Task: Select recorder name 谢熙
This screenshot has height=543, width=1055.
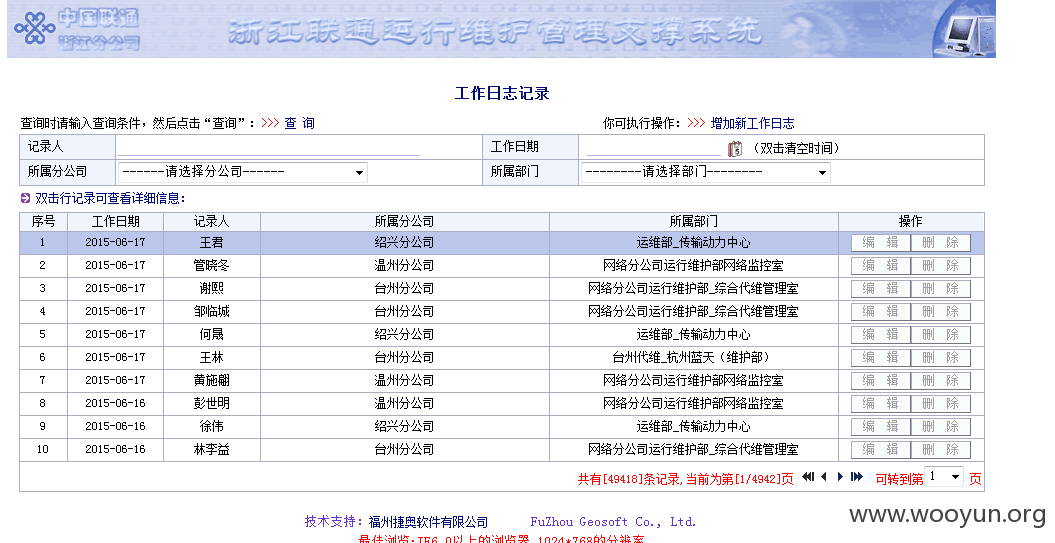Action: [x=211, y=289]
